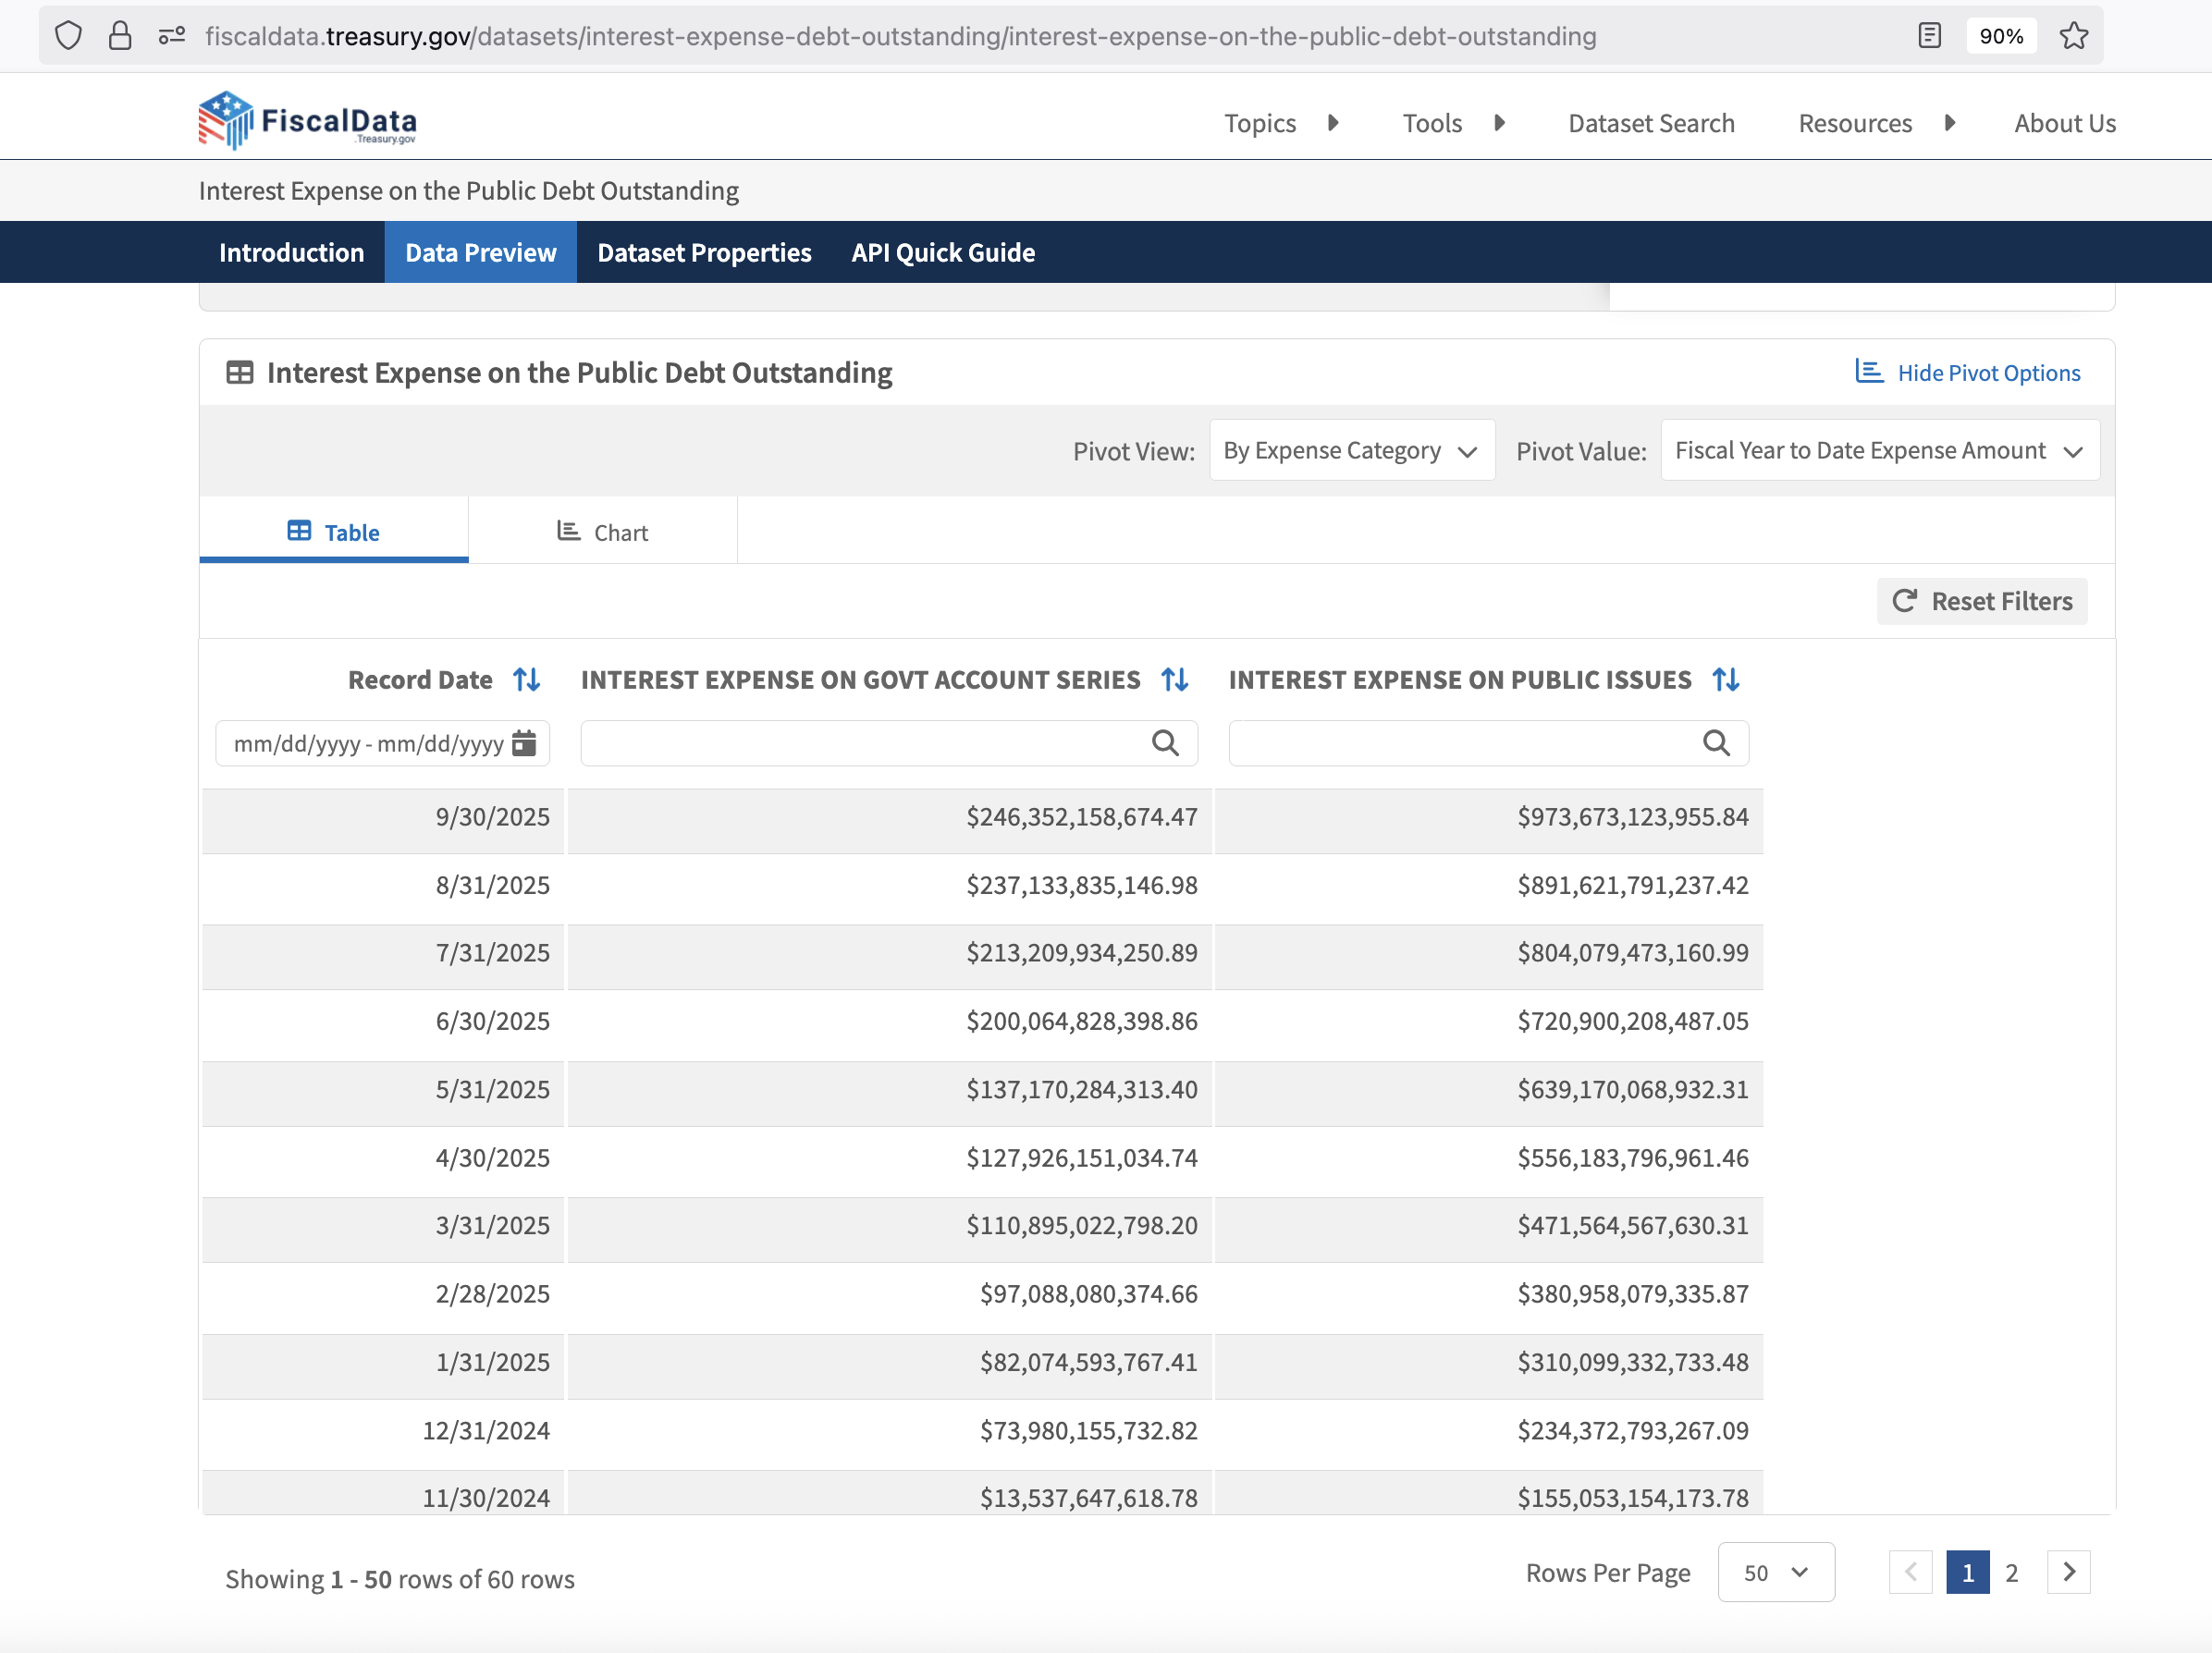Click search icon in Govt Account Series filter
The width and height of the screenshot is (2212, 1653).
click(1165, 743)
